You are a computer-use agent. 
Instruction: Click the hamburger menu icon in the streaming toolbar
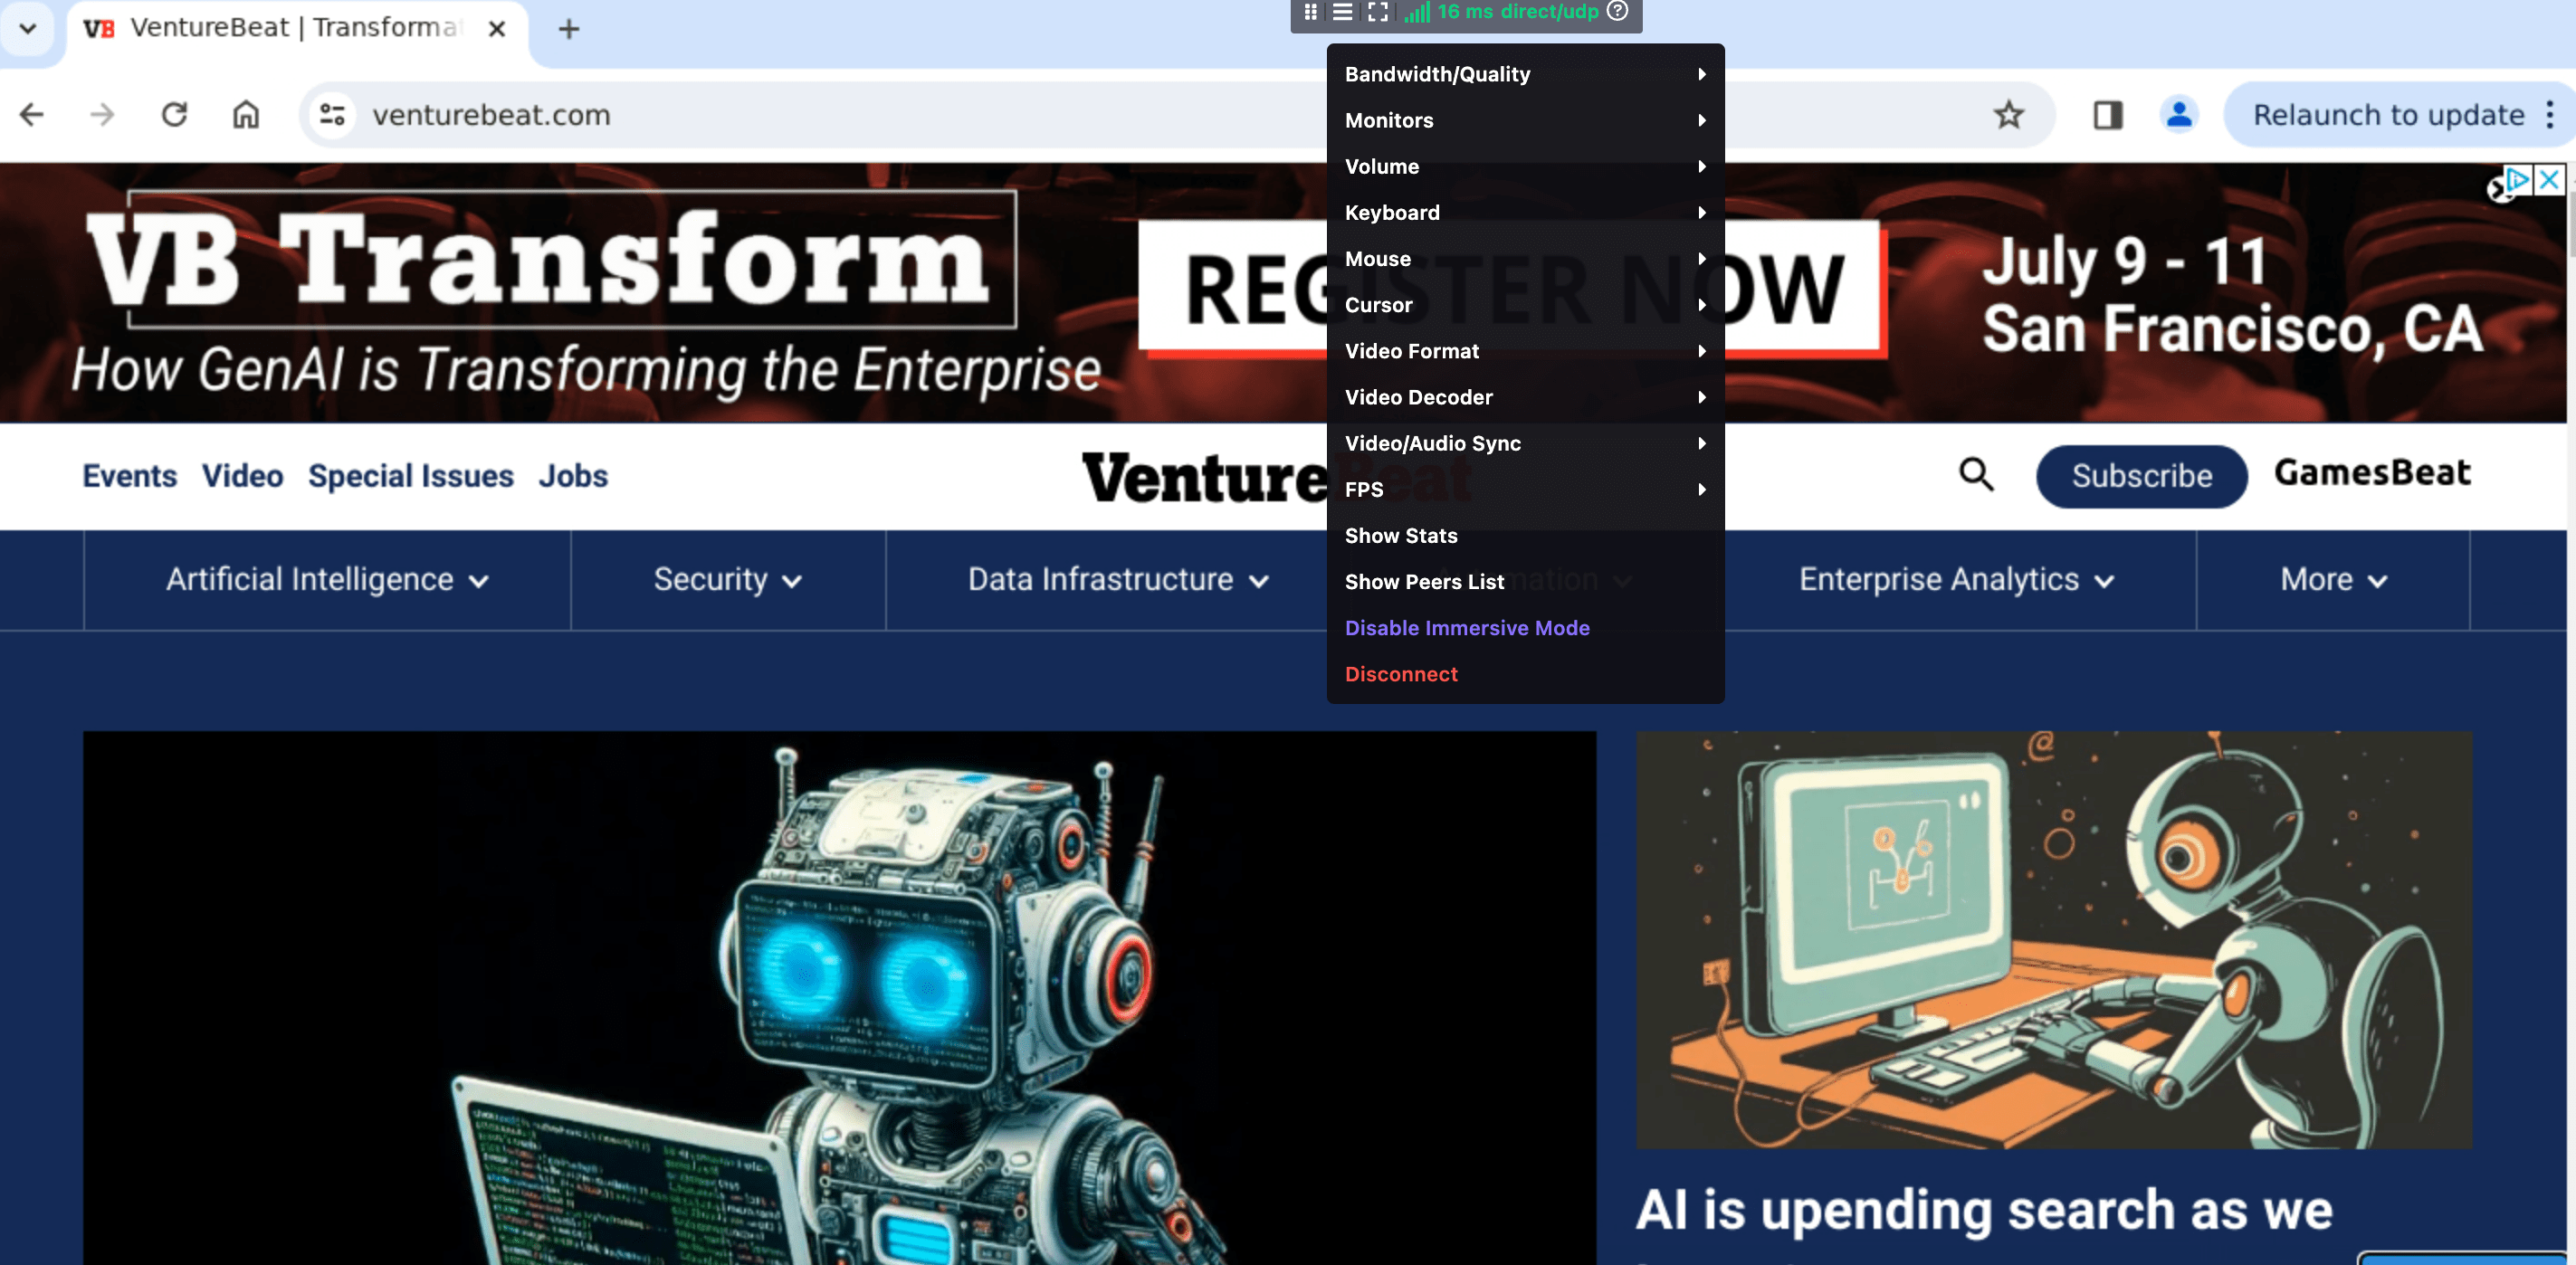tap(1342, 12)
